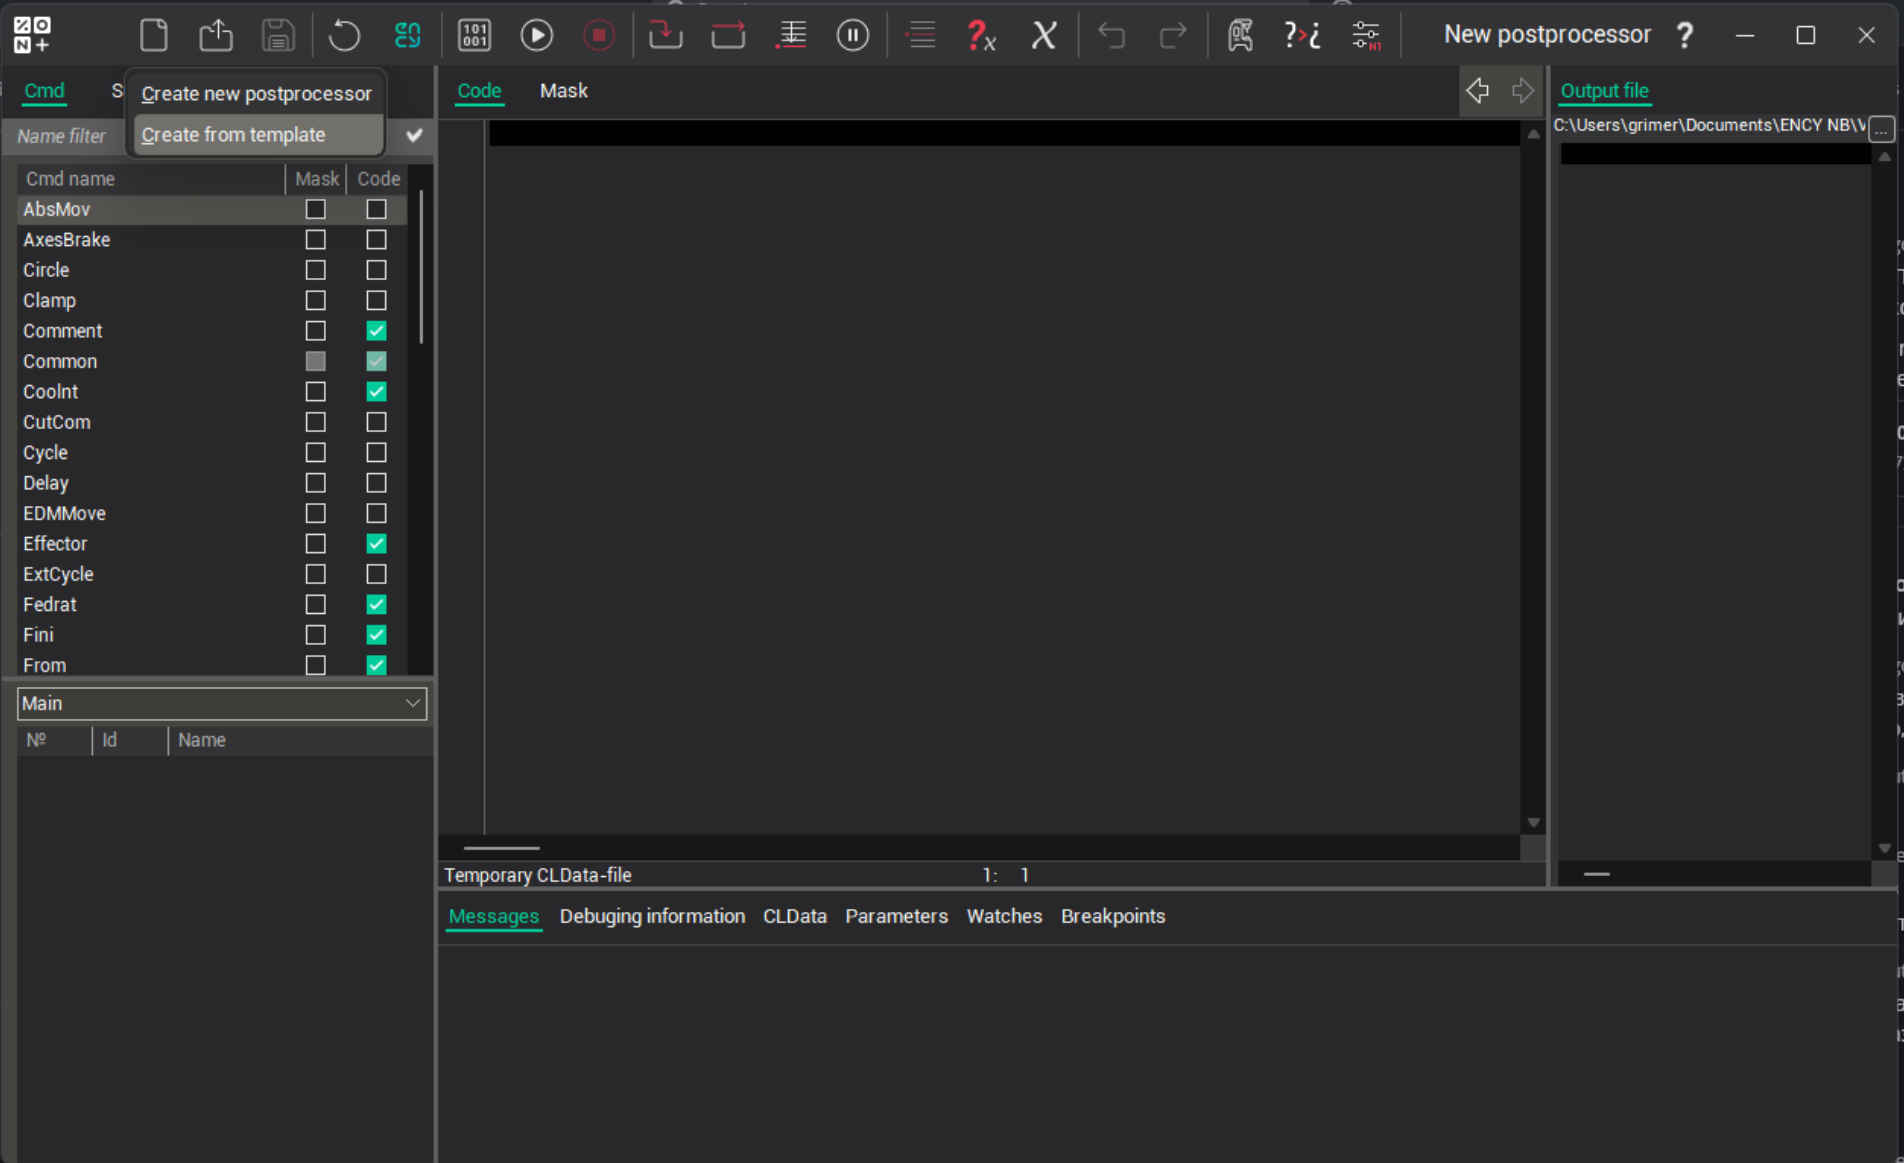The image size is (1904, 1163).
Task: Open output file path browse button
Action: [1881, 128]
